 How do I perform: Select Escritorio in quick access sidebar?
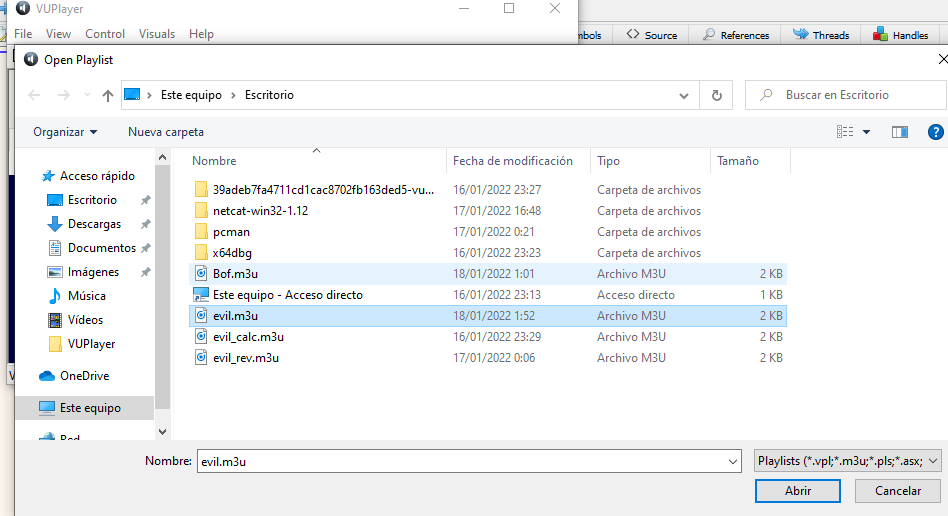(92, 200)
